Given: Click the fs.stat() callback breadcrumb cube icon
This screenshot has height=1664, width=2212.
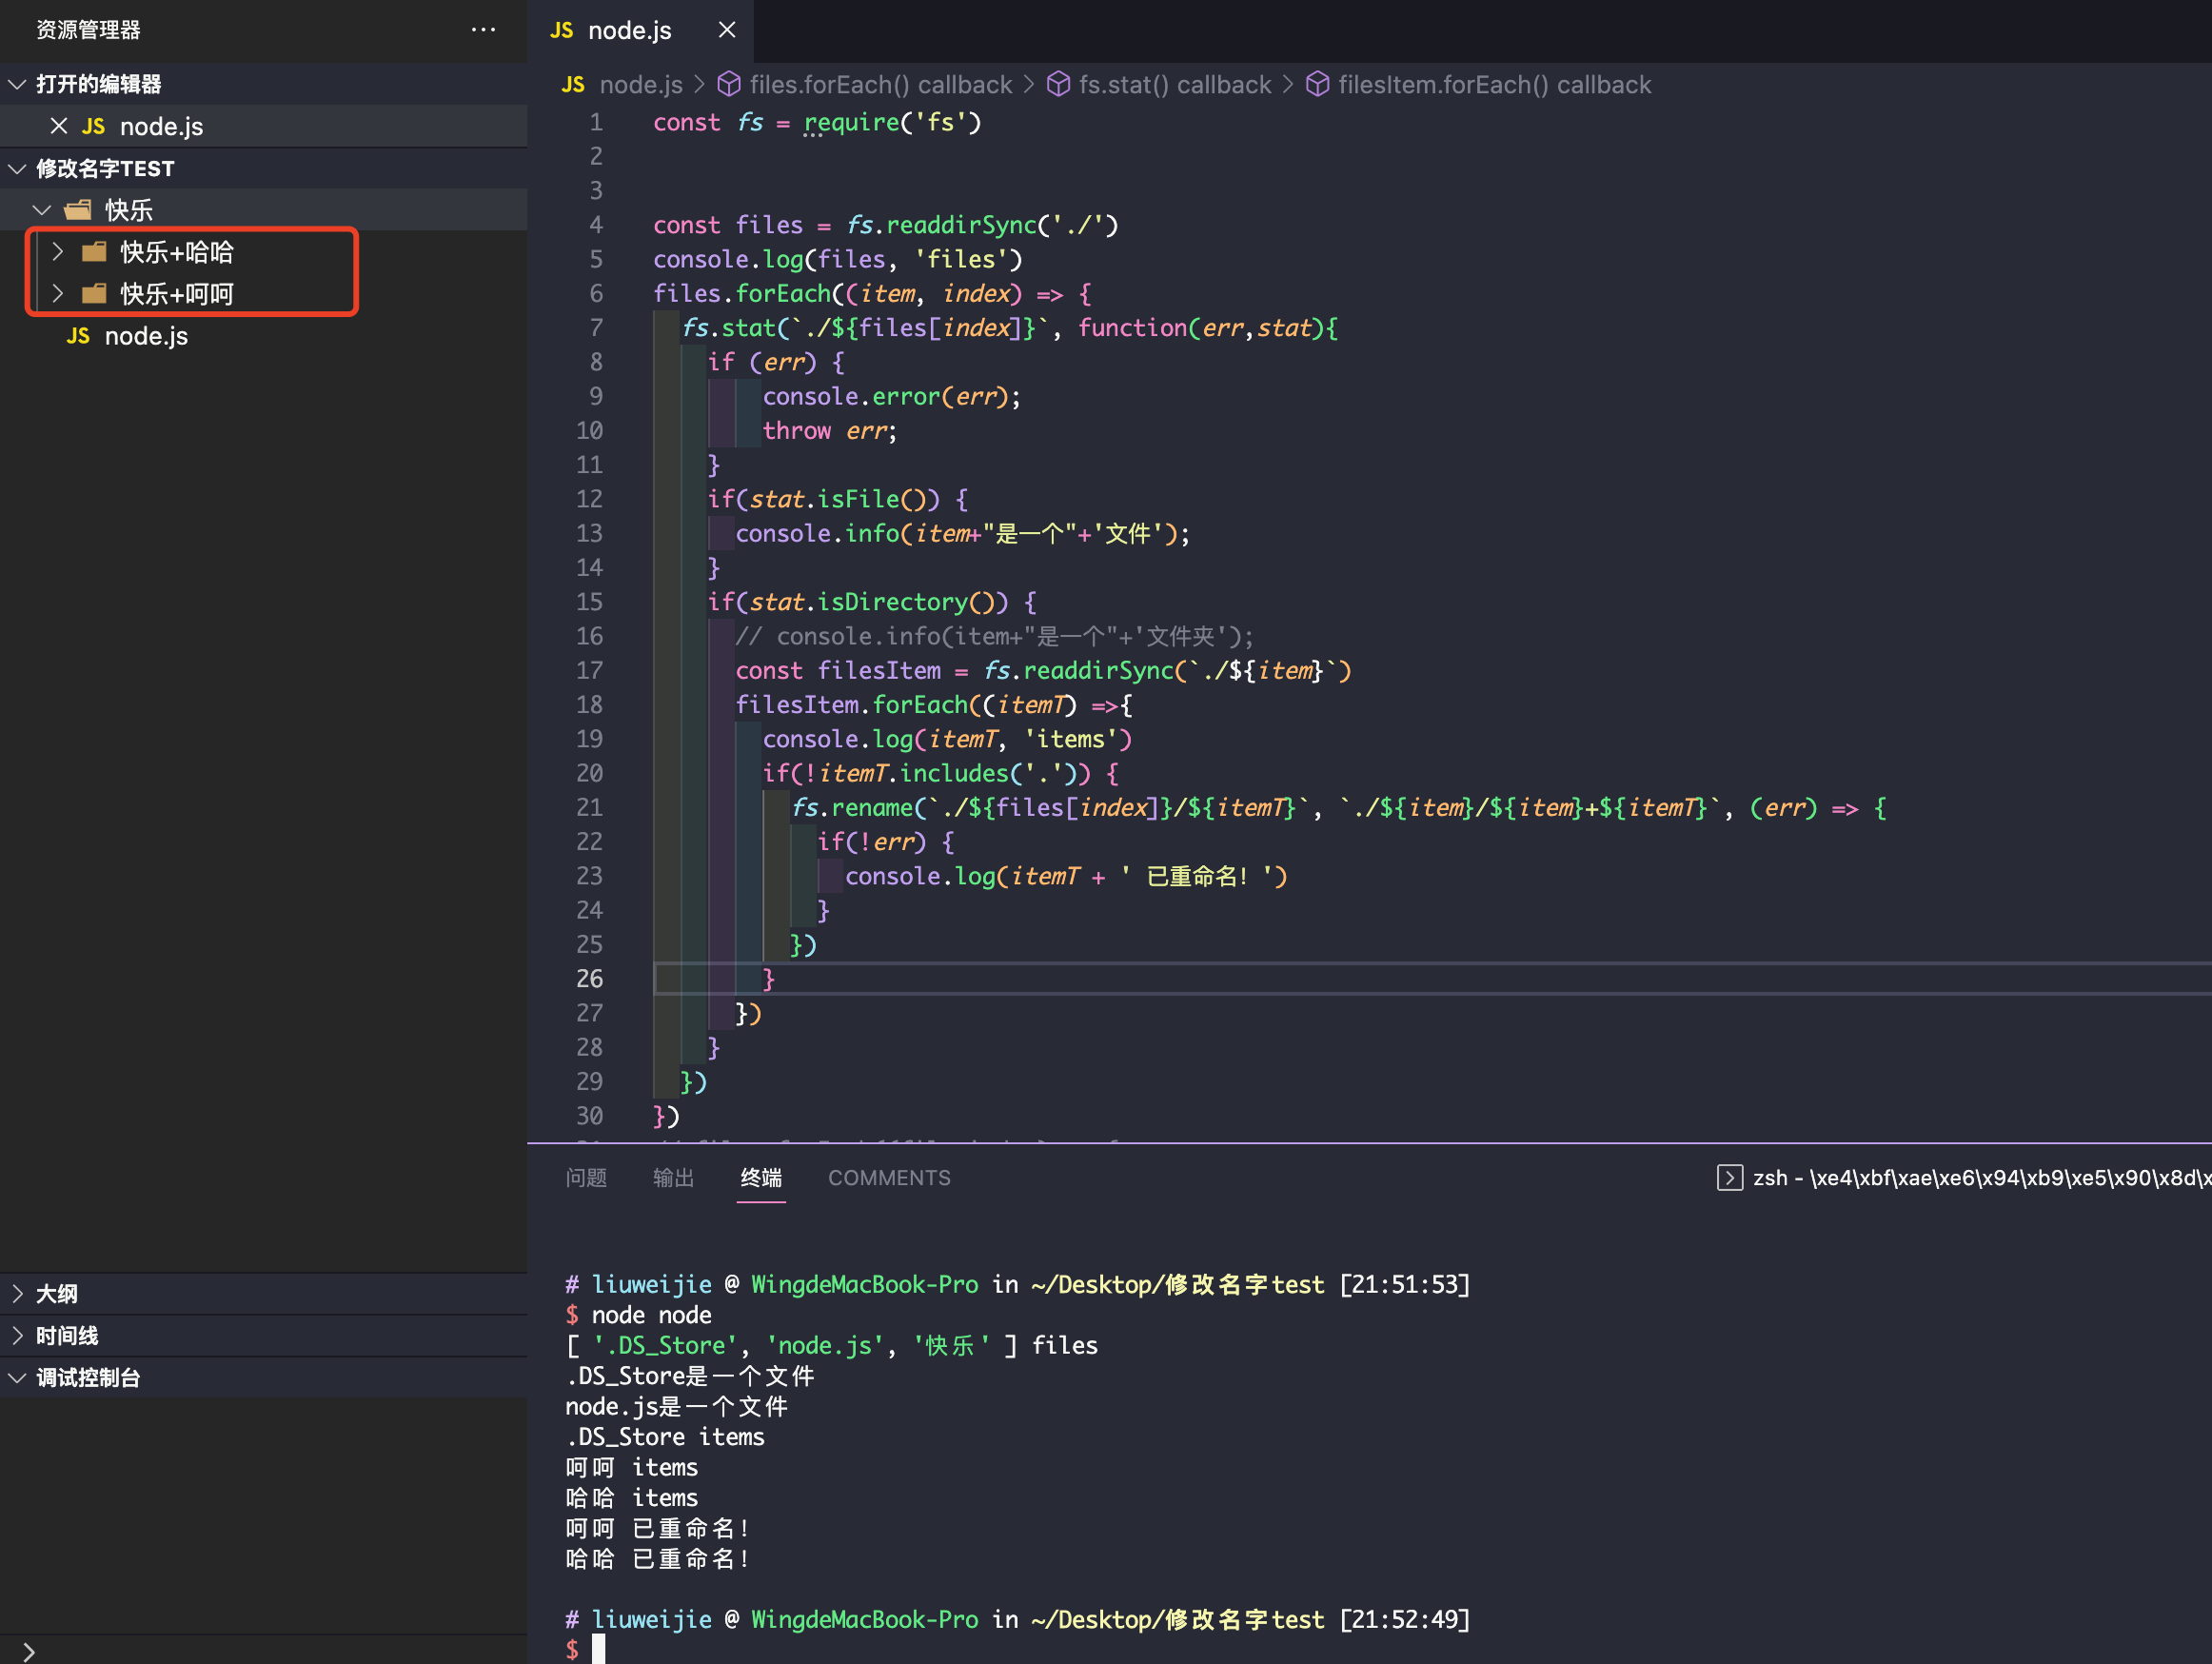Looking at the screenshot, I should (x=1058, y=85).
